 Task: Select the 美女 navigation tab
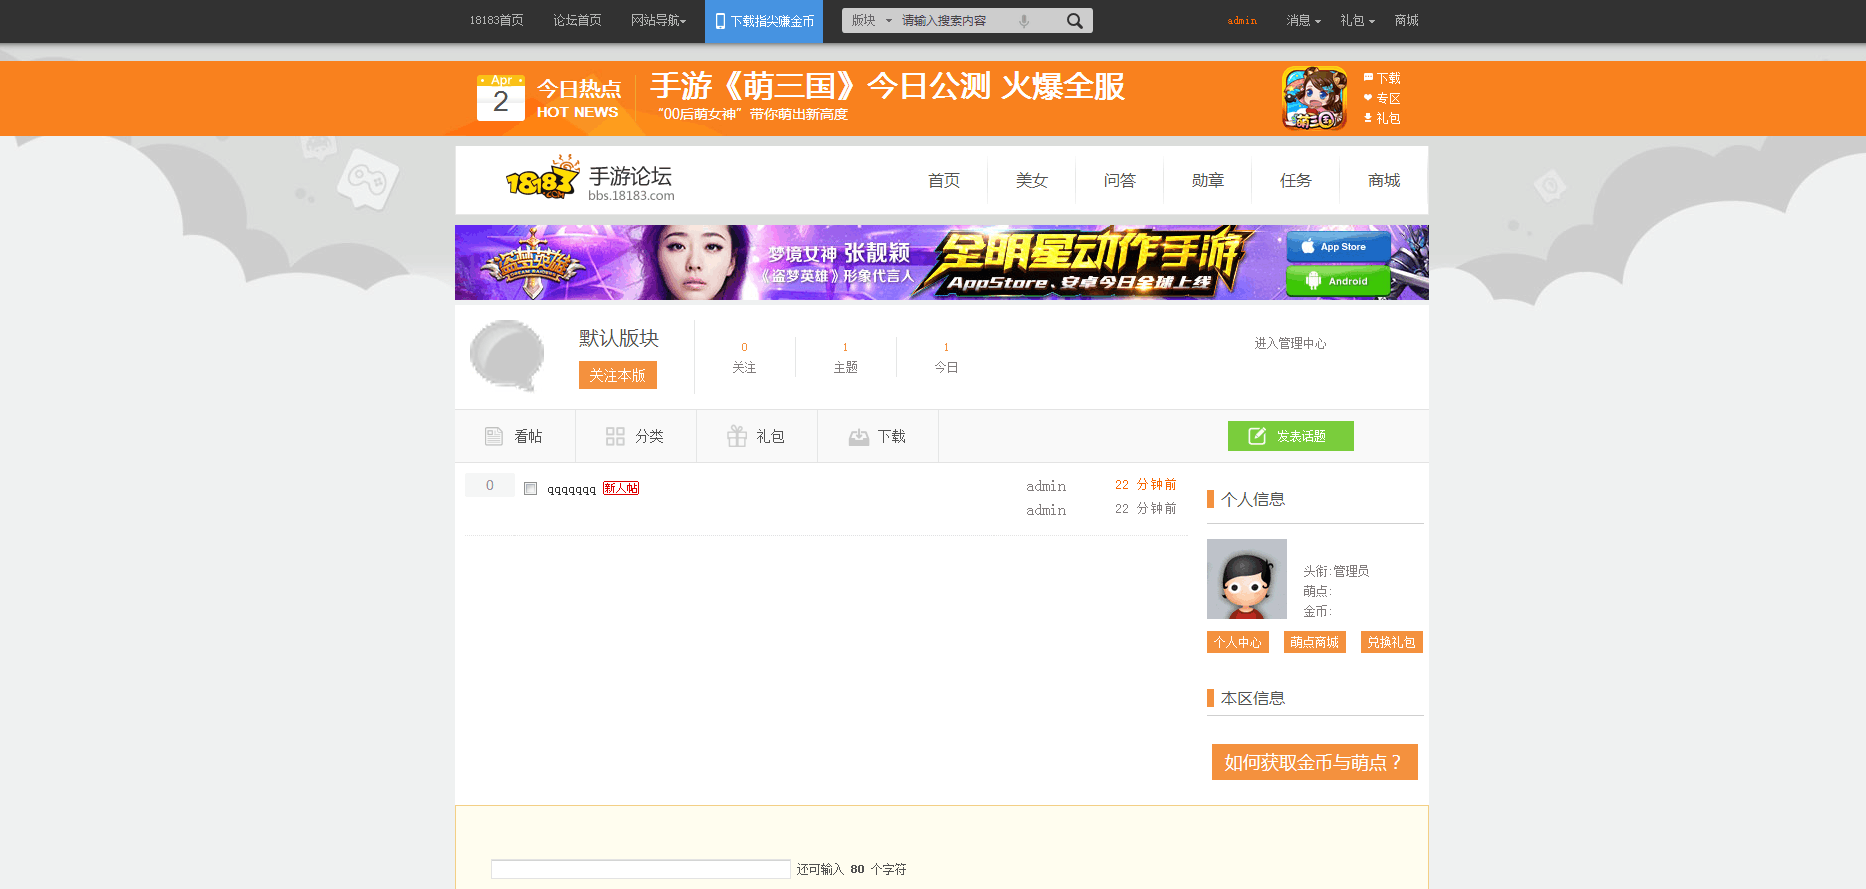coord(1032,181)
